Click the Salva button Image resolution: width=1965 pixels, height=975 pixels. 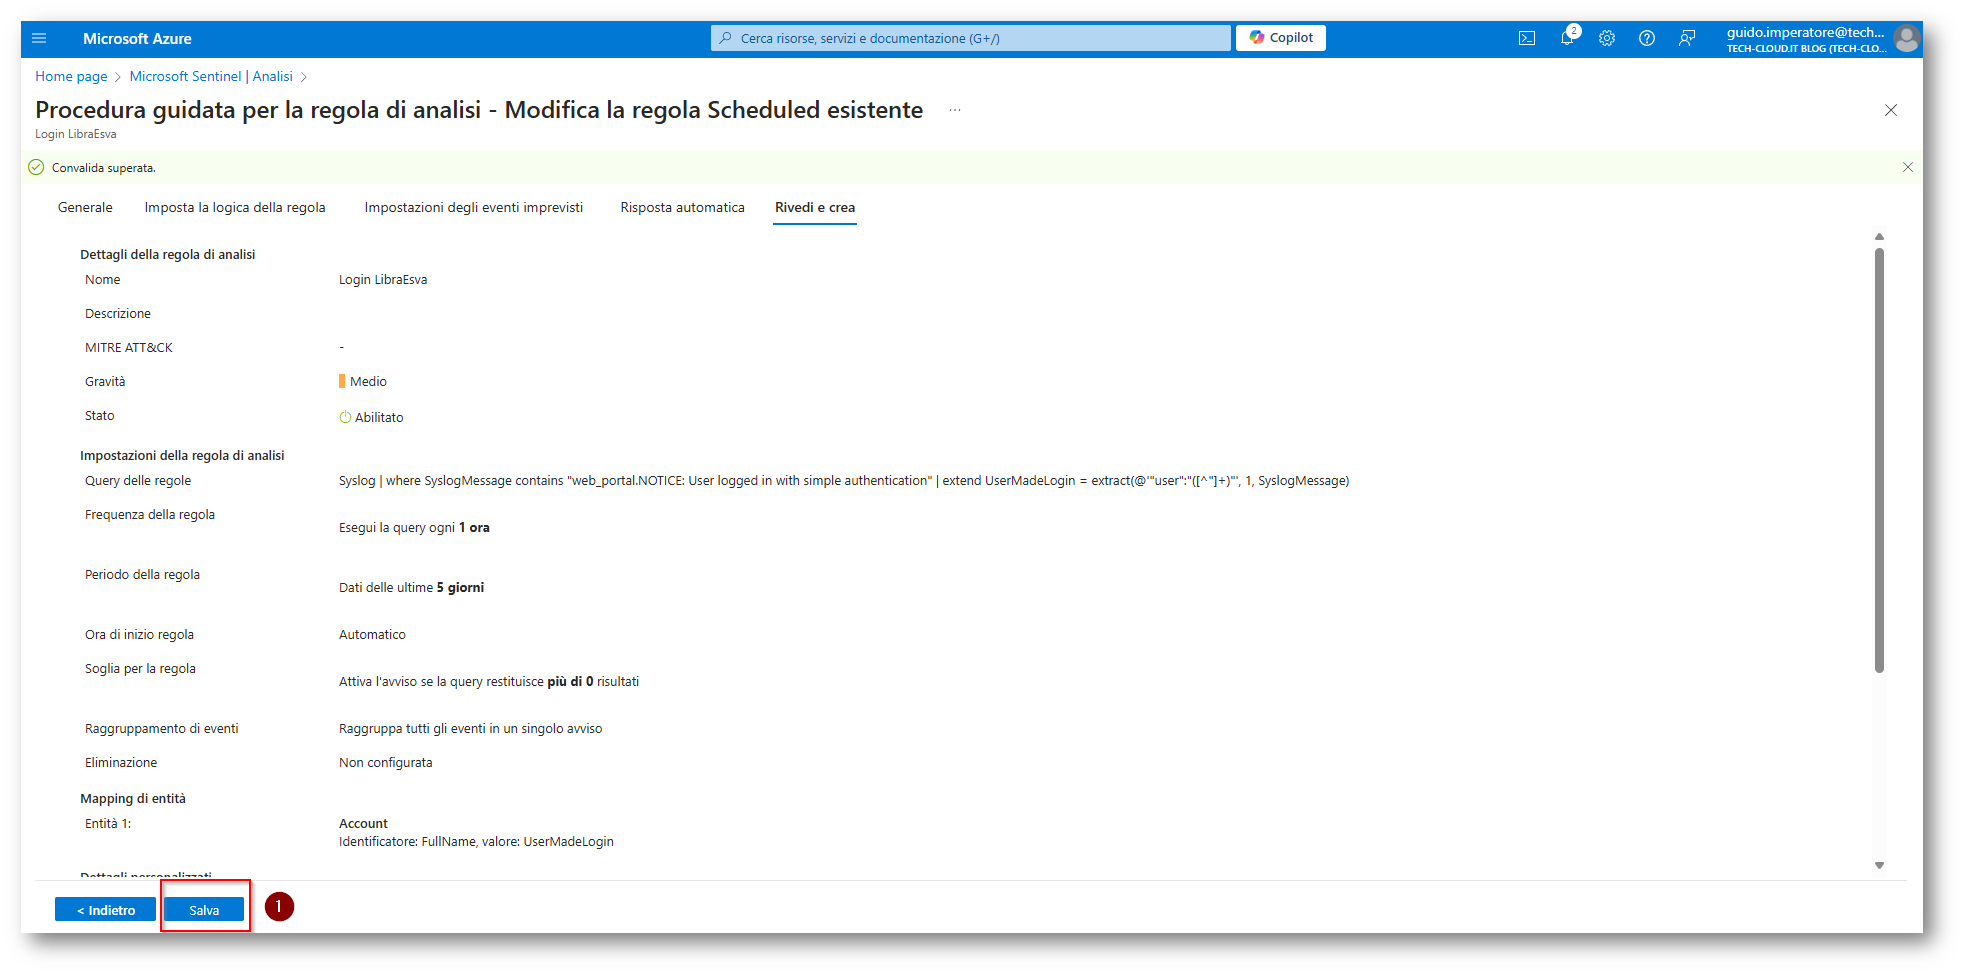point(204,910)
